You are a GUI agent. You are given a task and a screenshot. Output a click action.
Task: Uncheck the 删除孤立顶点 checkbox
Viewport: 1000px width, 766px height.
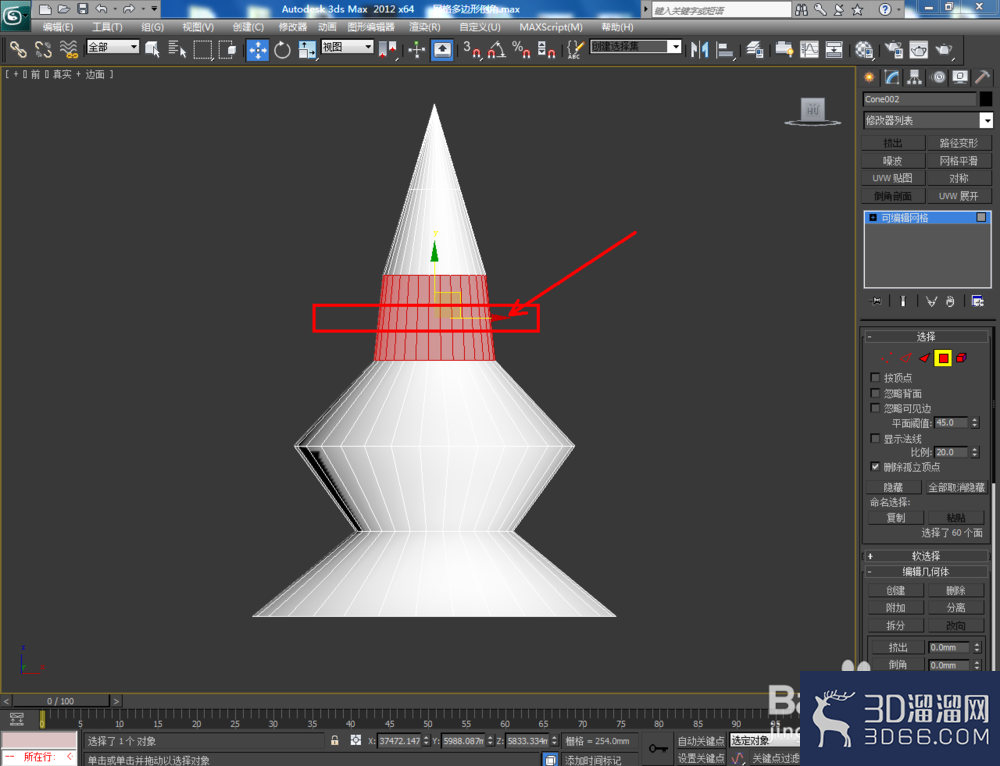[875, 467]
